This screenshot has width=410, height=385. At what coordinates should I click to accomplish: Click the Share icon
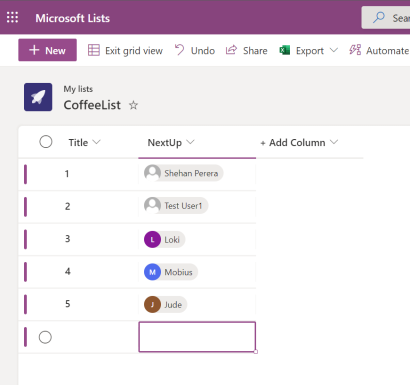pyautogui.click(x=231, y=50)
